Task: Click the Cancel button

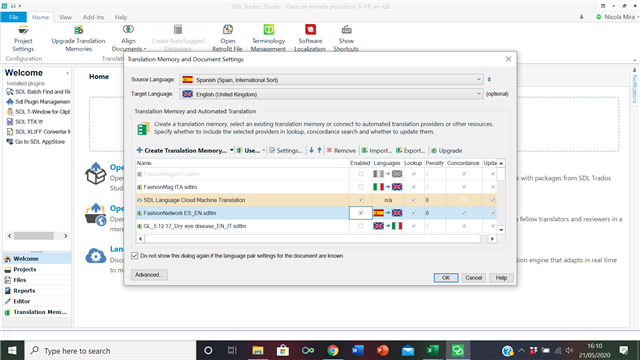Action: (473, 278)
